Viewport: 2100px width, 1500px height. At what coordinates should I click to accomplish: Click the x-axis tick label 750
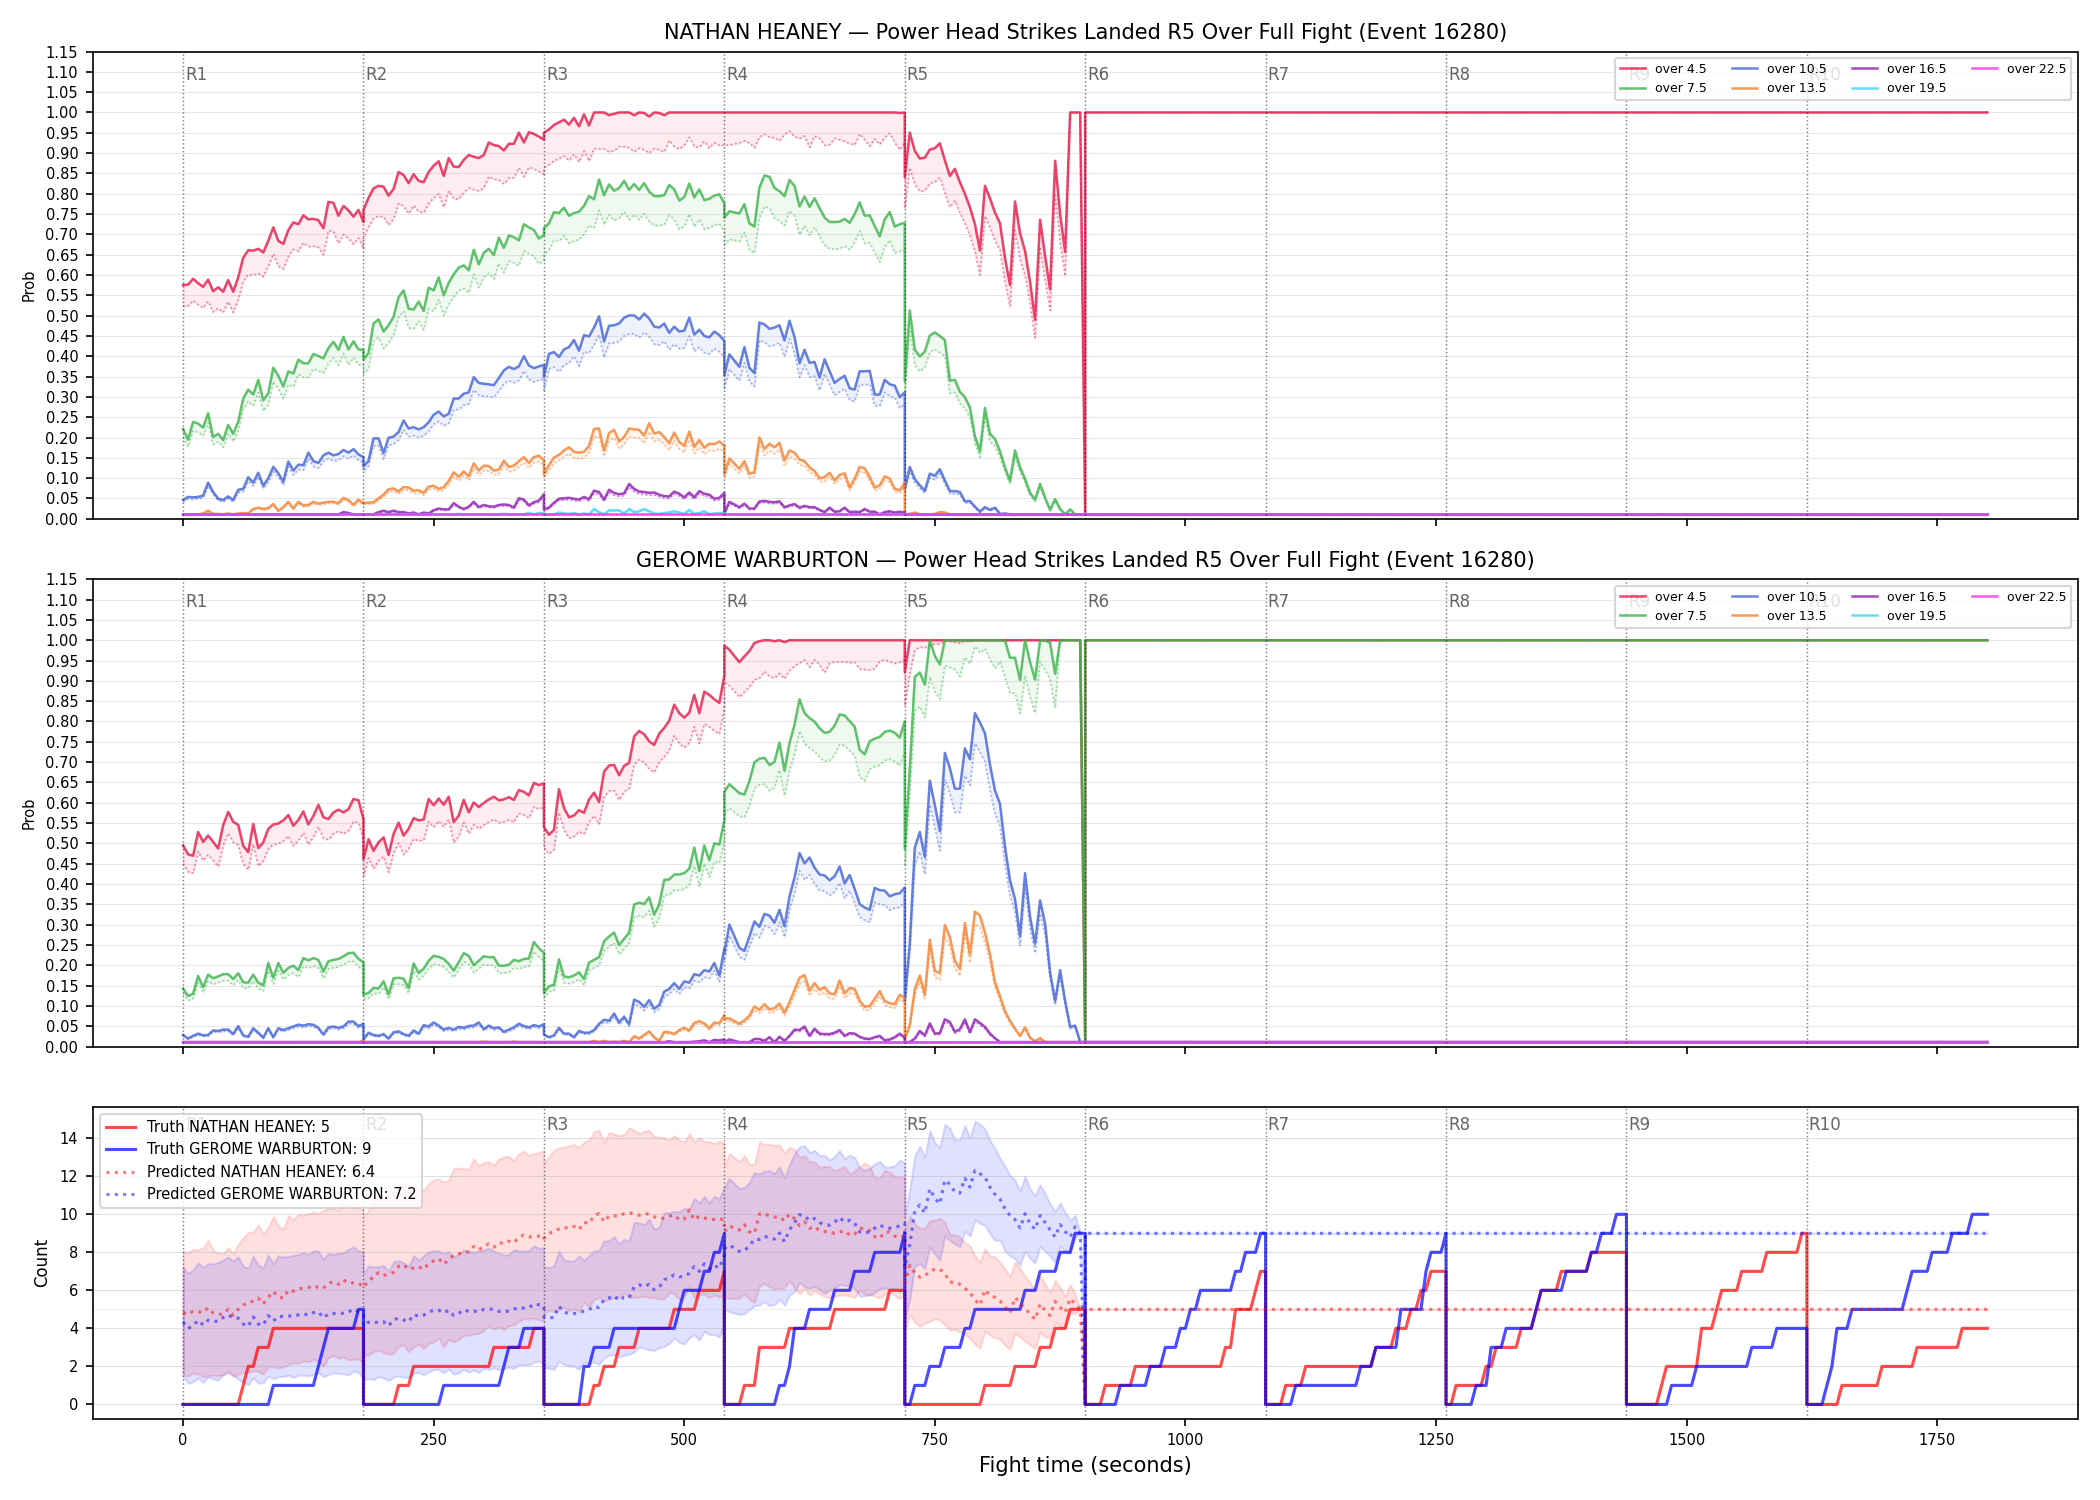tap(934, 1440)
